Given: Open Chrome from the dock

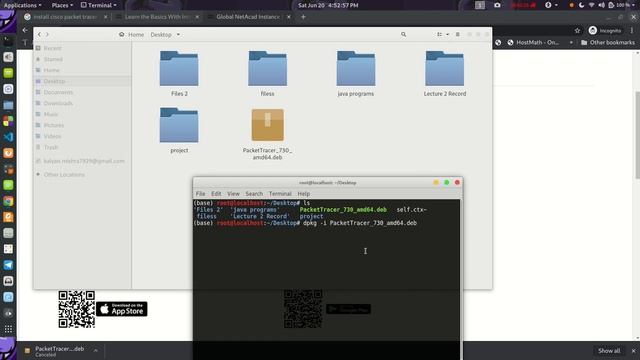Looking at the screenshot, I should pos(8,201).
